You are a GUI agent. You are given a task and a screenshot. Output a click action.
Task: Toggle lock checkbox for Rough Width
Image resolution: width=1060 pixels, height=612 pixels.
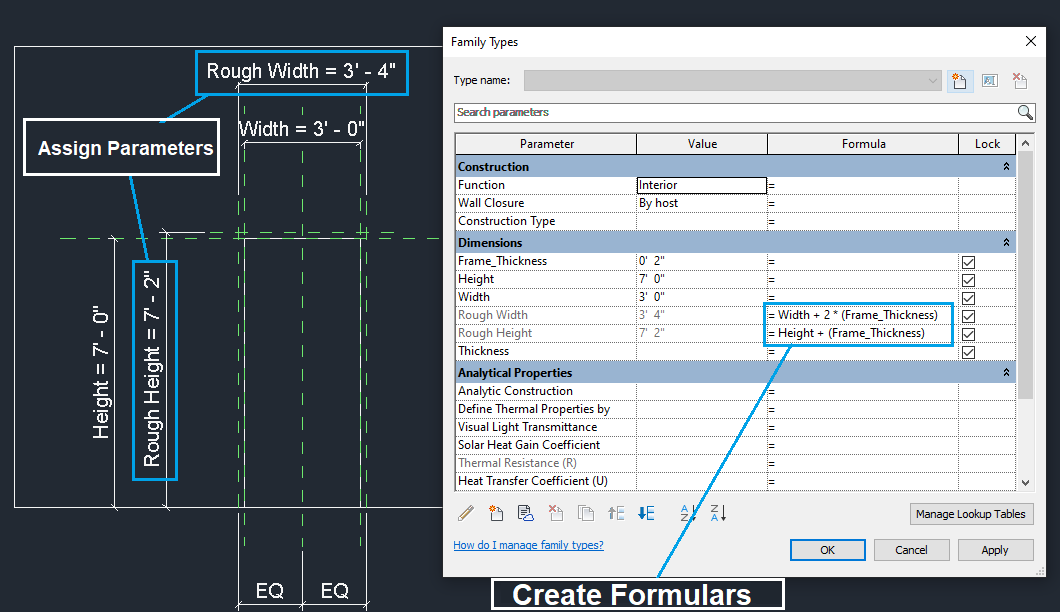[968, 316]
